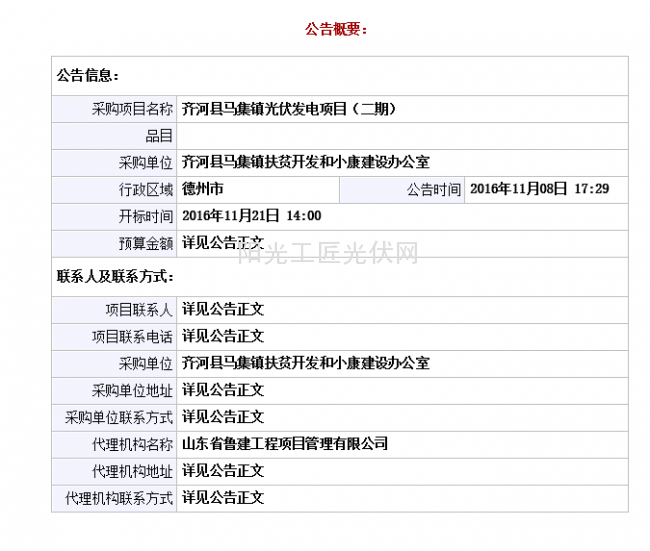The width and height of the screenshot is (650, 551).
Task: Click the empty 品目 value cell
Action: tap(402, 136)
